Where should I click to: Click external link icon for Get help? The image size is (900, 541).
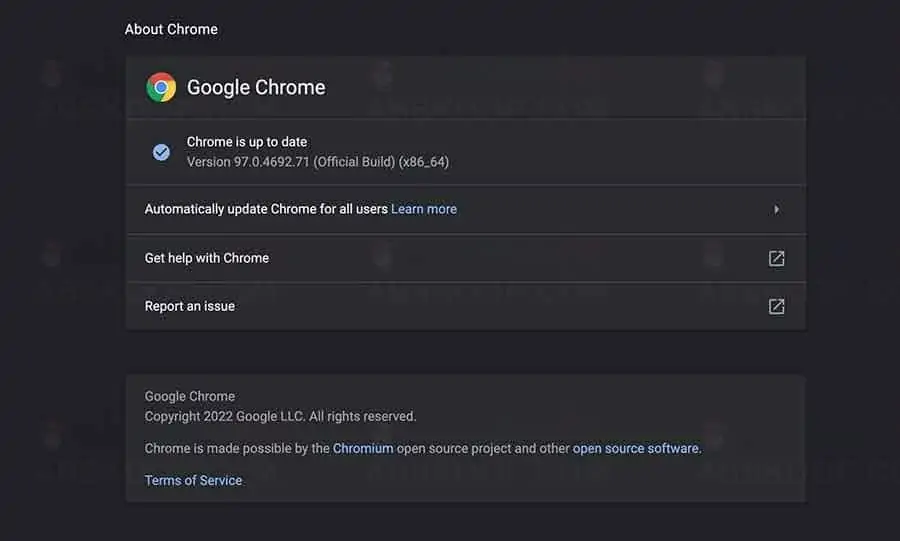click(x=776, y=258)
